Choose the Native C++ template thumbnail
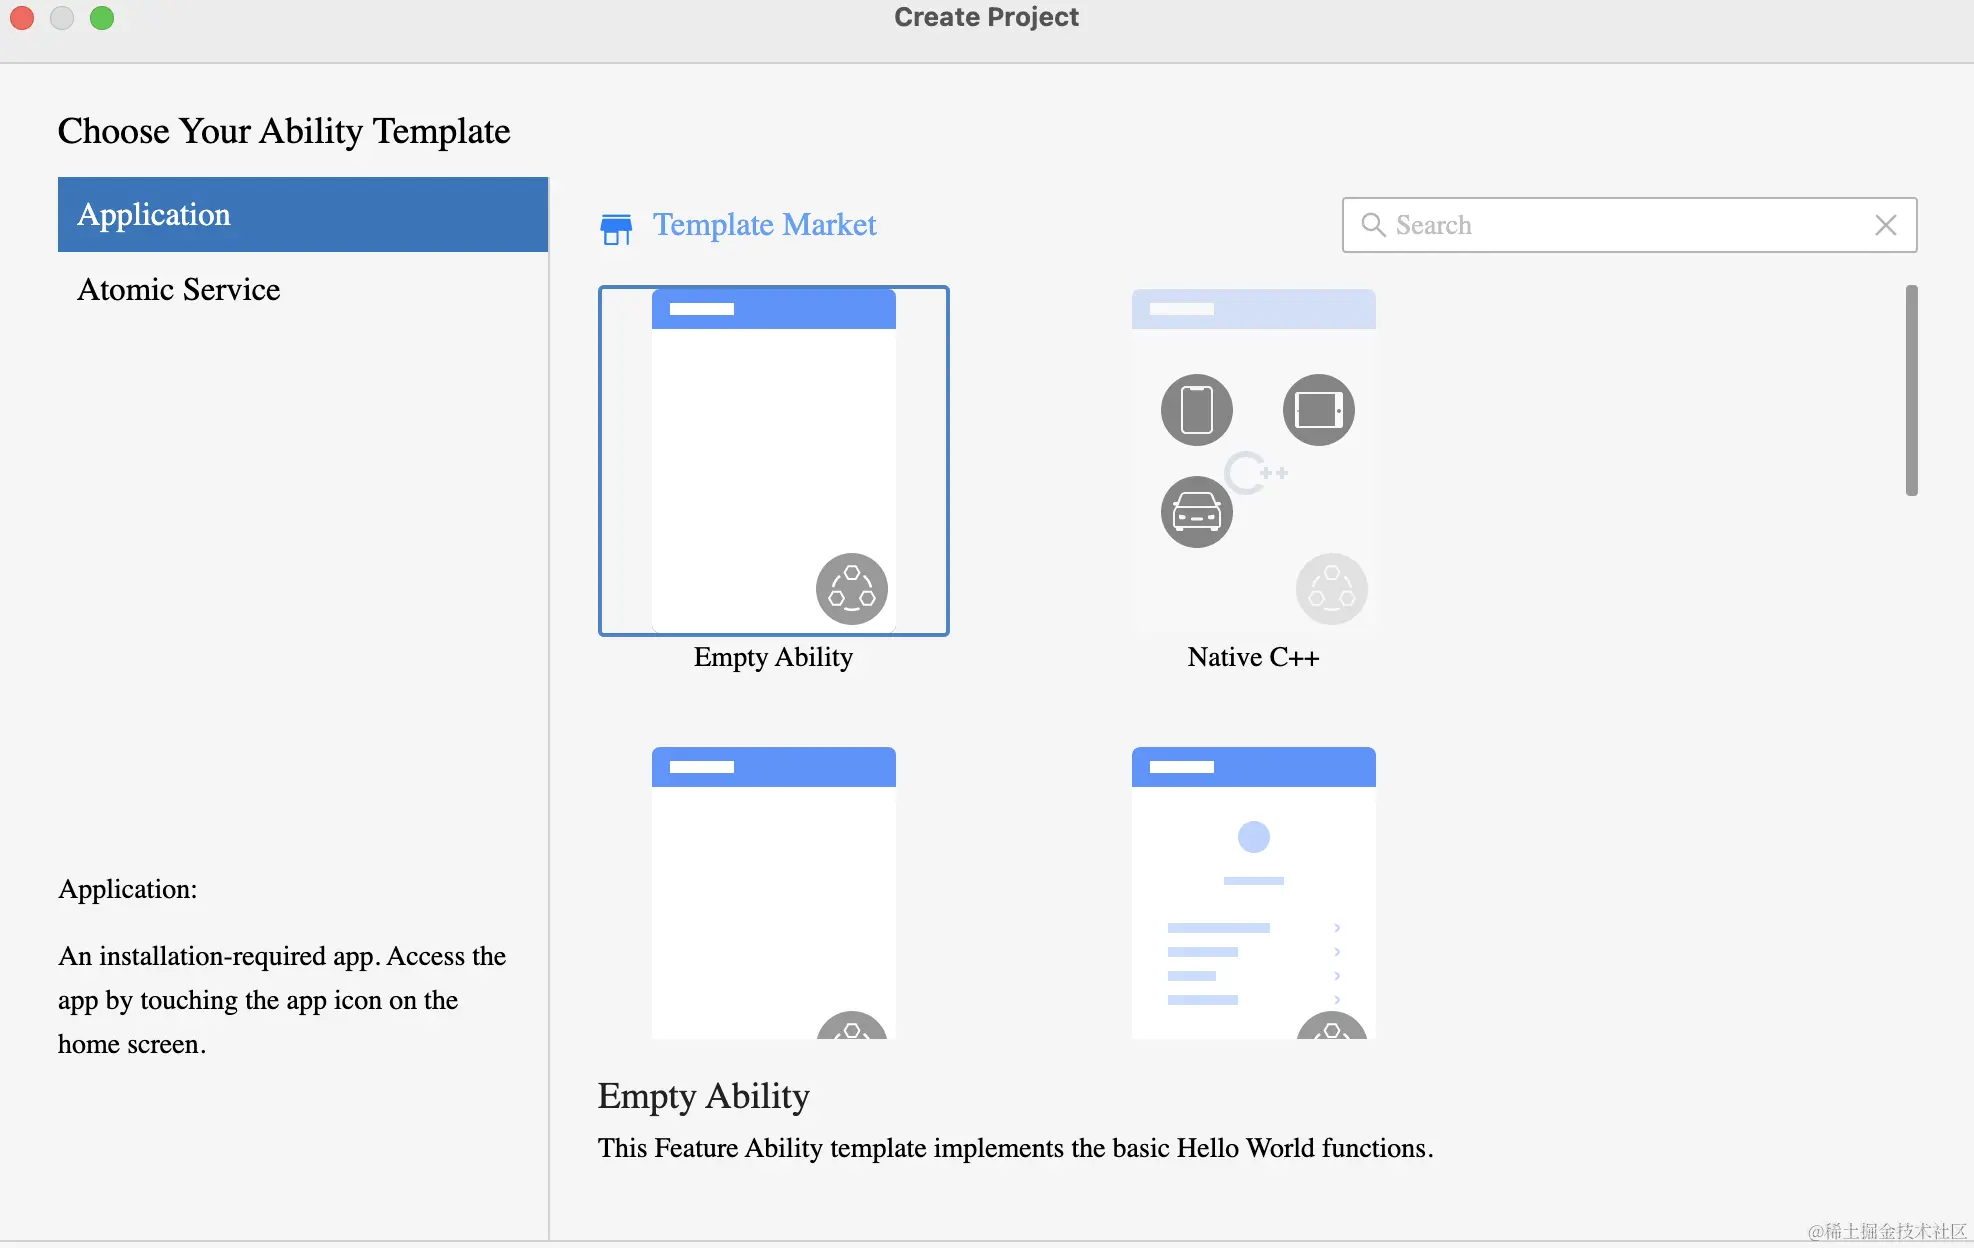This screenshot has width=1974, height=1248. pos(1253,460)
